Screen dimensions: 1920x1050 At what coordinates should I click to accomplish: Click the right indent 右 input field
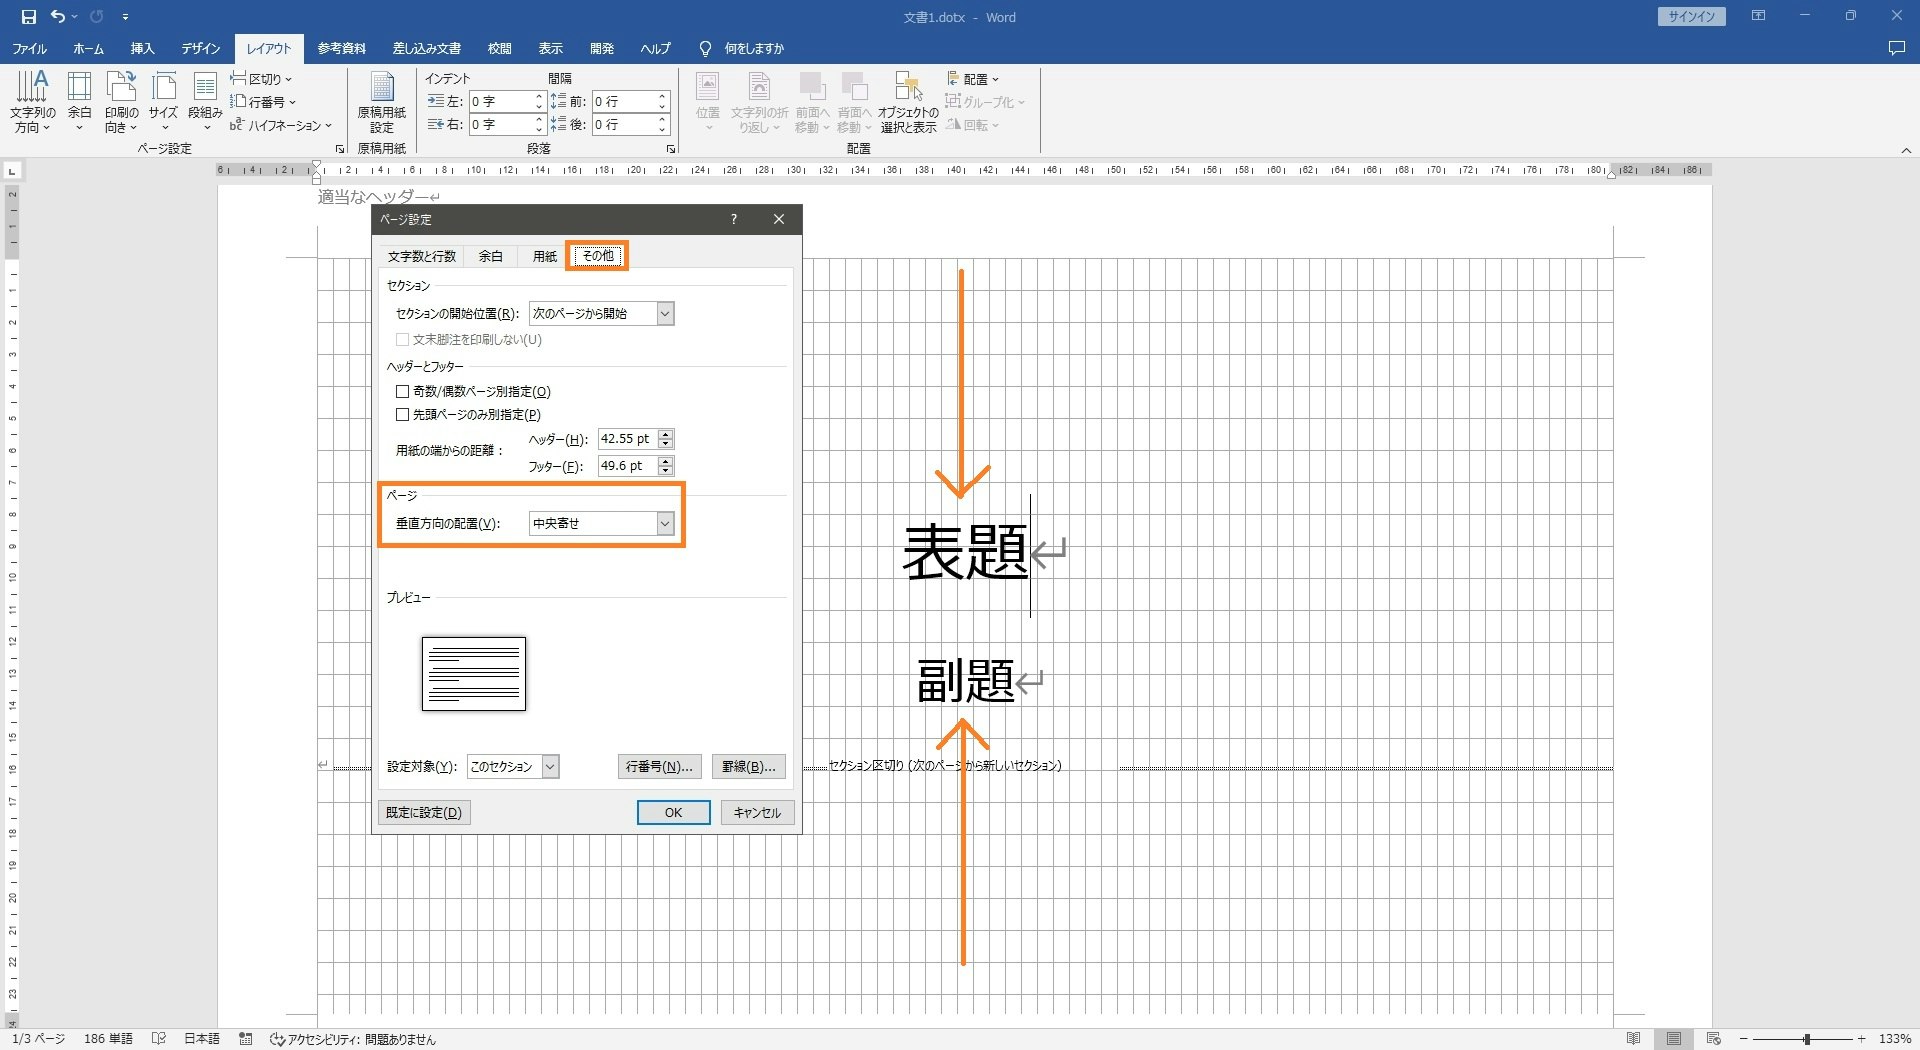501,125
